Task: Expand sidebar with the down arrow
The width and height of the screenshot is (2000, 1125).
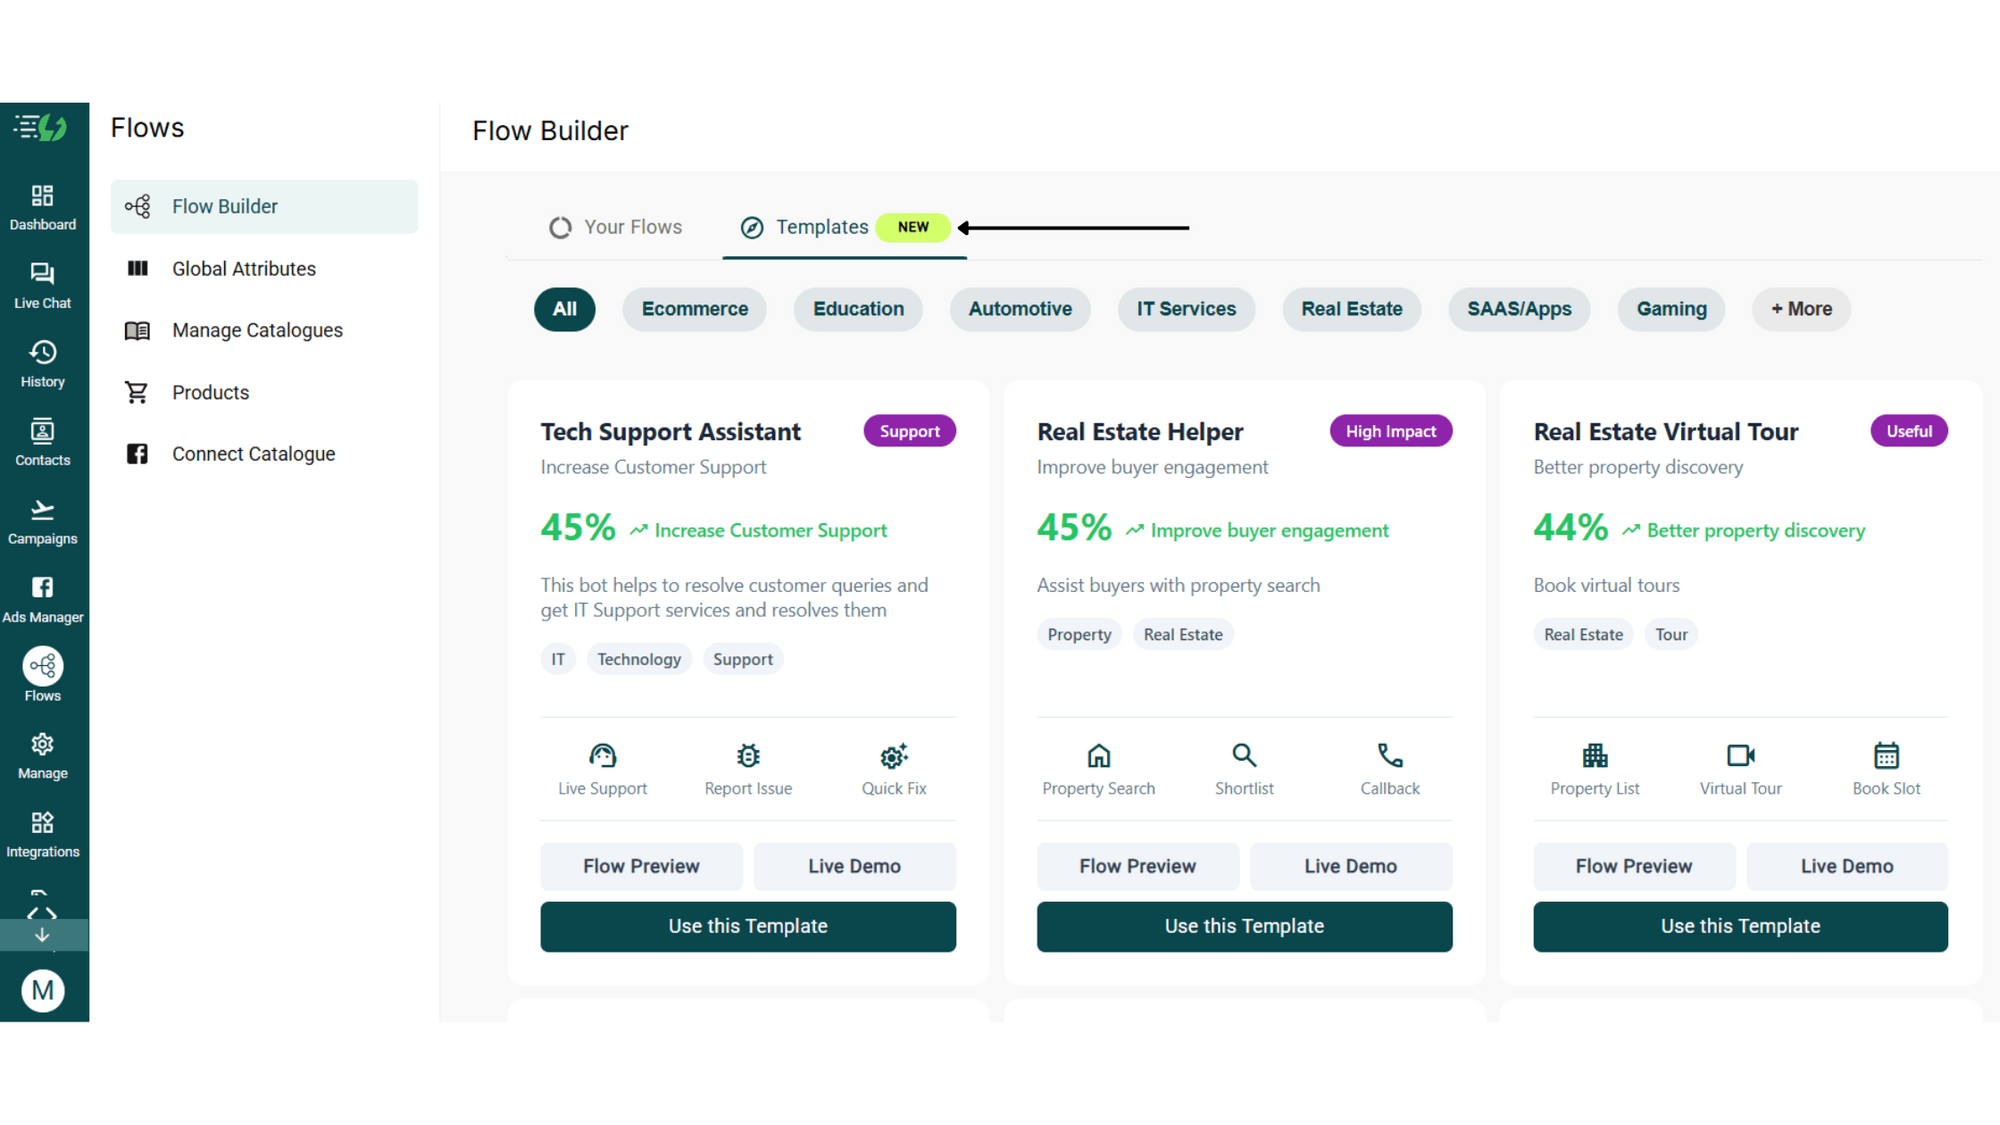Action: coord(43,935)
